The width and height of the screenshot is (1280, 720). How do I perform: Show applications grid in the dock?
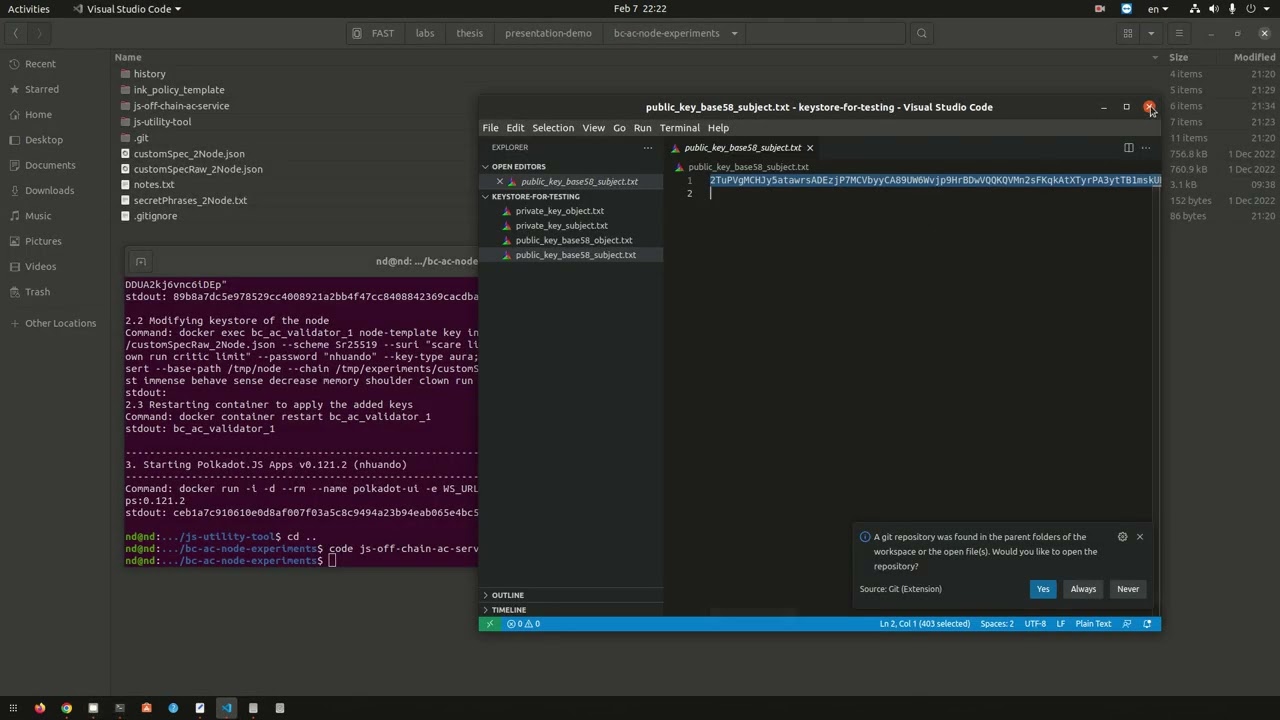pyautogui.click(x=13, y=708)
